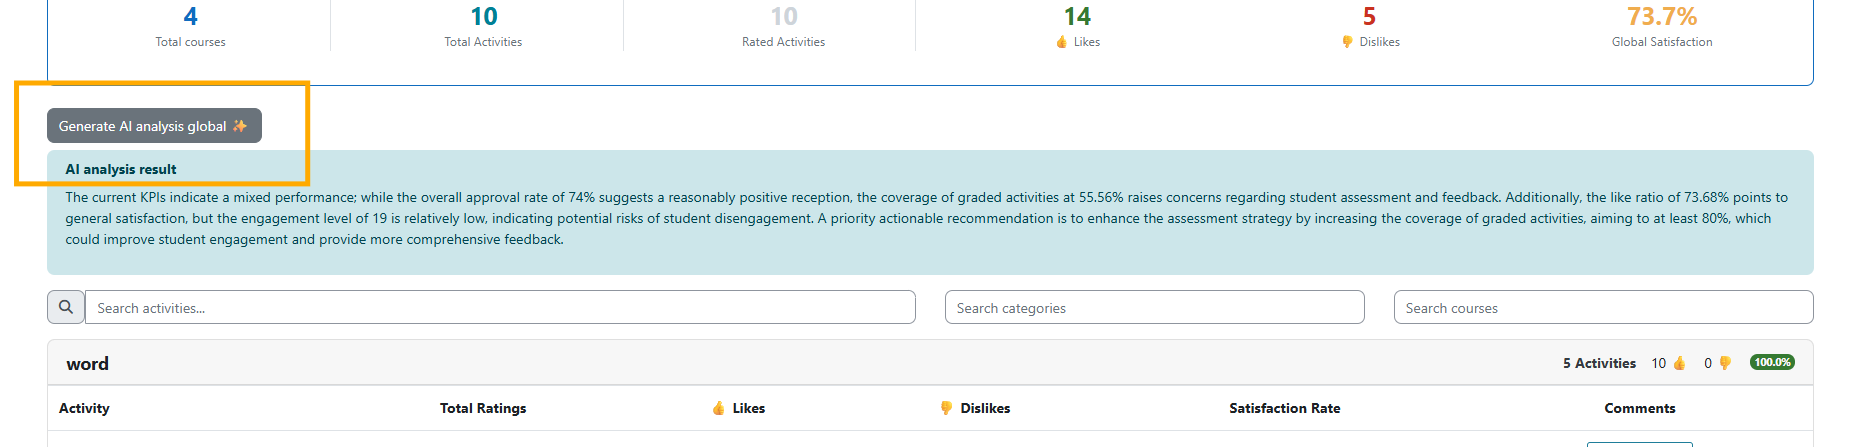Image resolution: width=1856 pixels, height=447 pixels.
Task: Click the thumbs-down icon beside the Dislikes summary
Action: [x=1347, y=42]
